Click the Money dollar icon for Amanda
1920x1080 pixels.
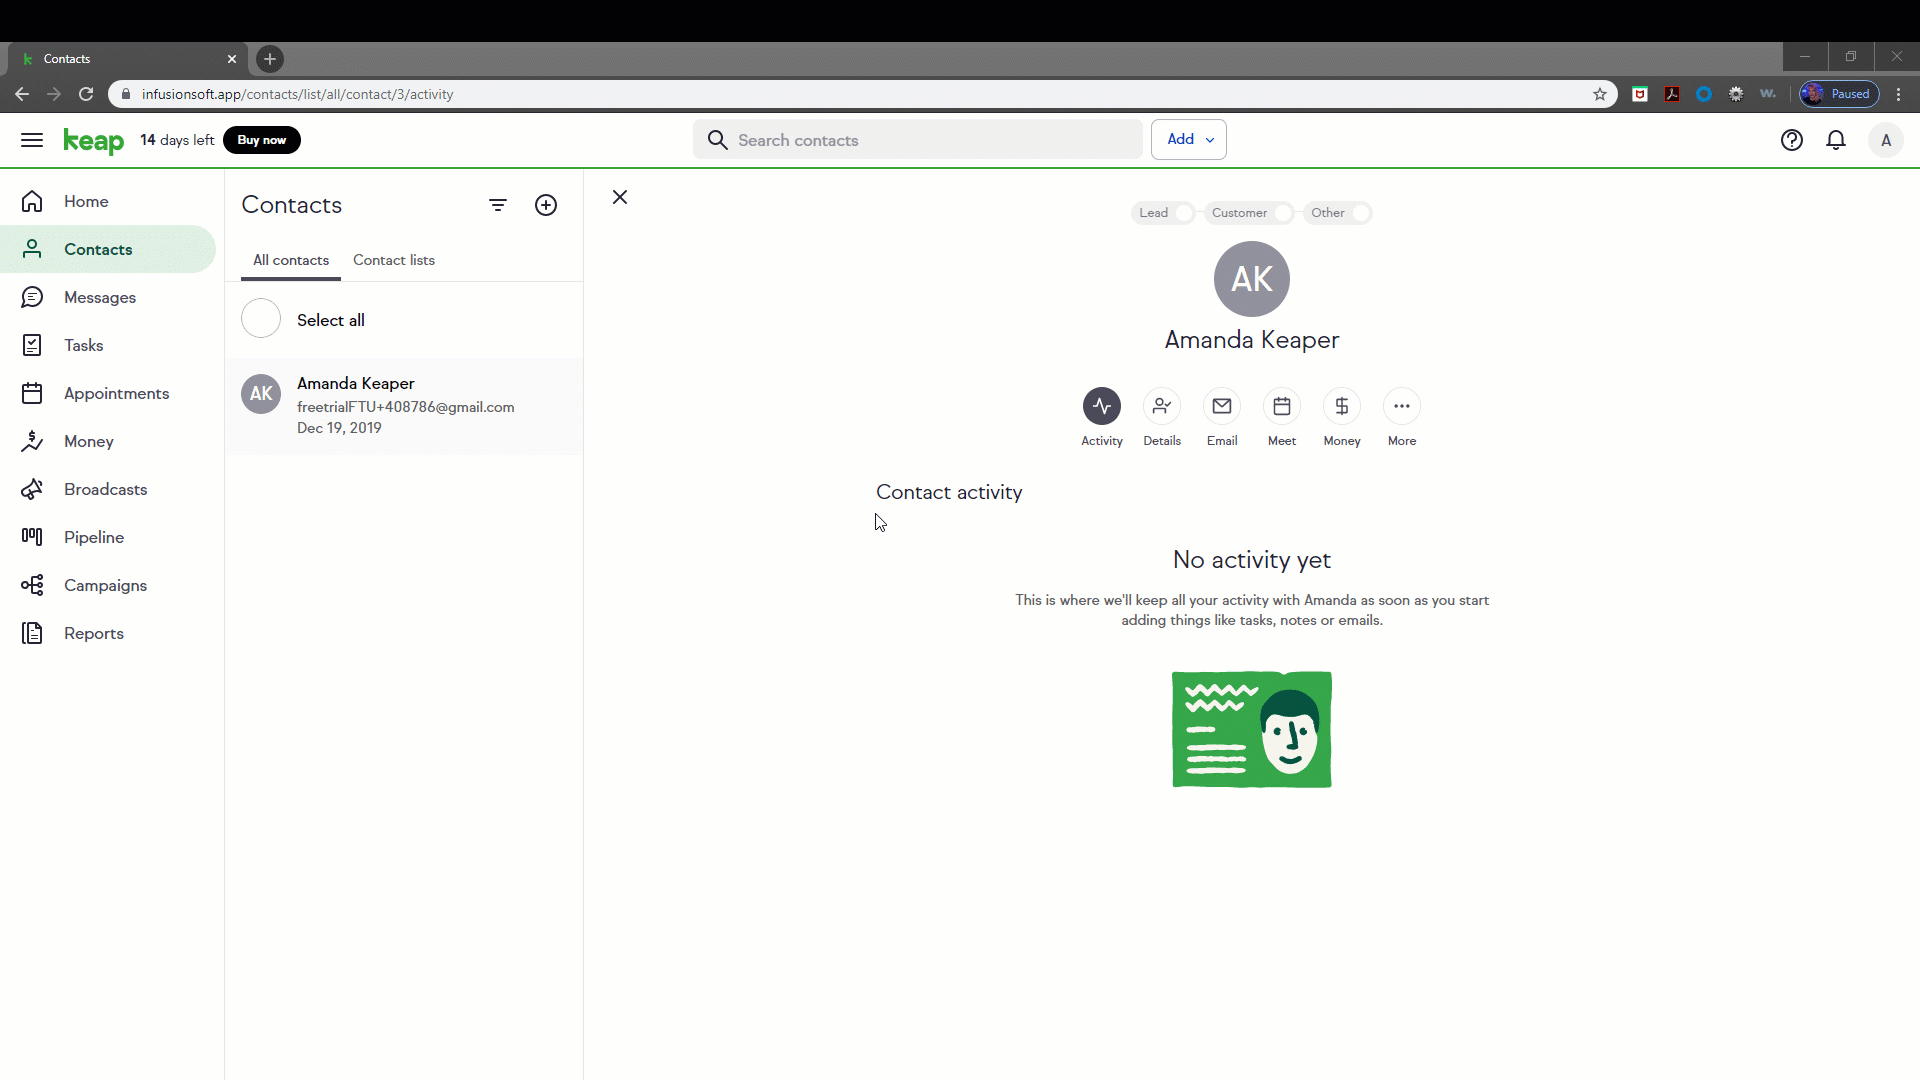click(x=1341, y=406)
